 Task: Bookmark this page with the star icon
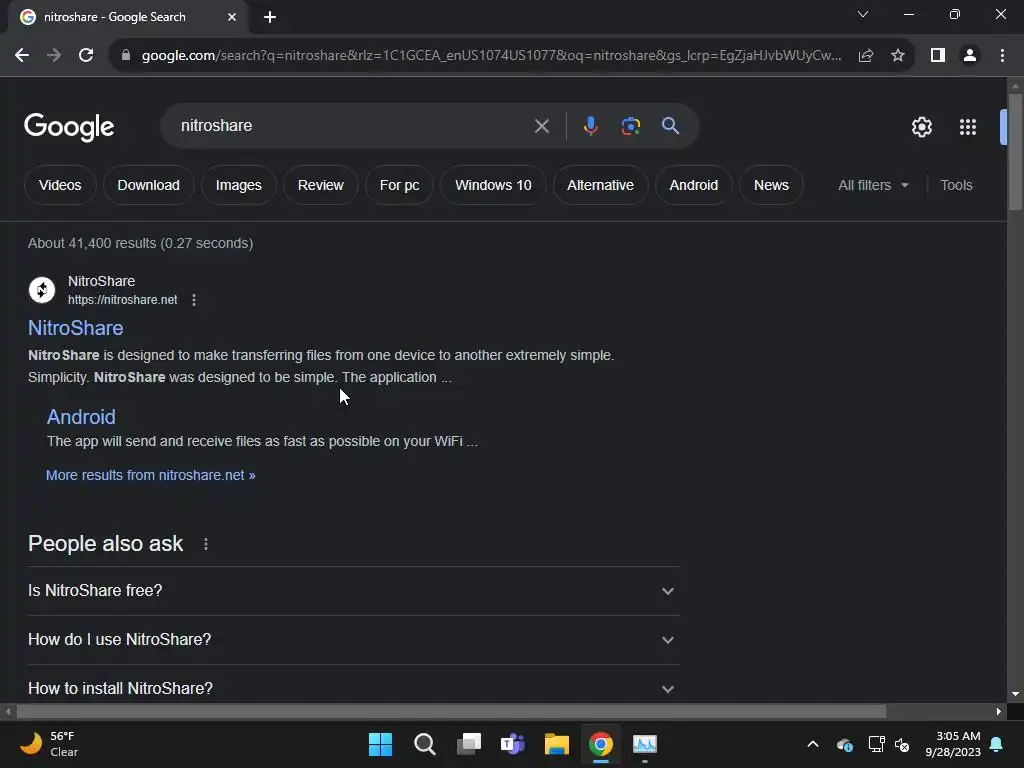898,56
